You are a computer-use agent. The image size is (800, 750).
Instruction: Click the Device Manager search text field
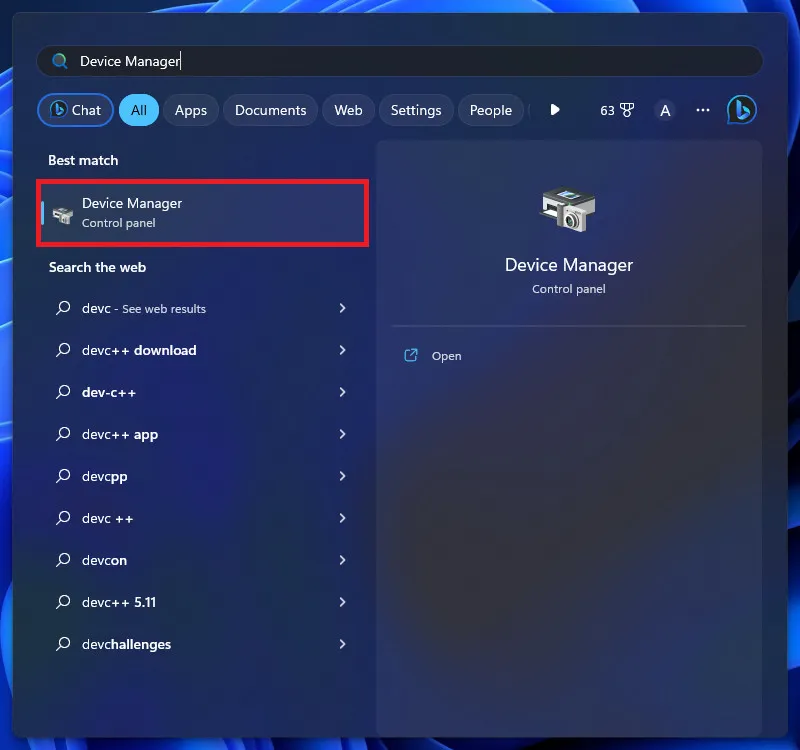pyautogui.click(x=399, y=61)
